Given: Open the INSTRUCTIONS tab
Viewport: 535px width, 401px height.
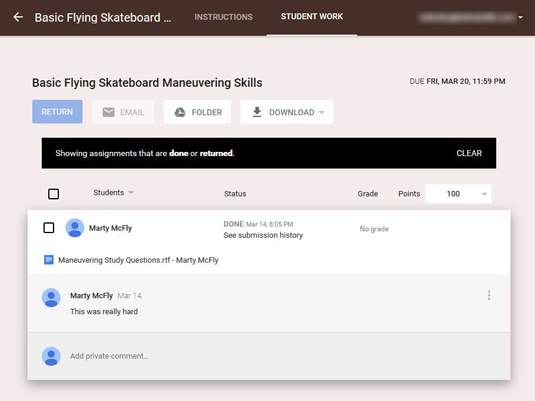Looking at the screenshot, I should (223, 17).
